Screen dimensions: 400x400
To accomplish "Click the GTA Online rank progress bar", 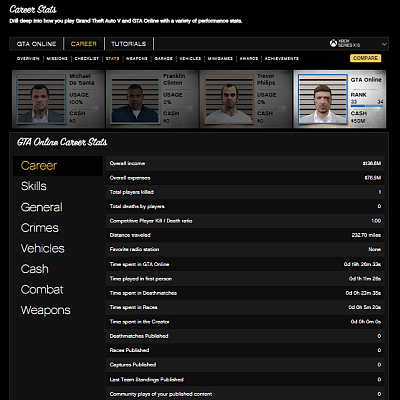I will 367,106.
